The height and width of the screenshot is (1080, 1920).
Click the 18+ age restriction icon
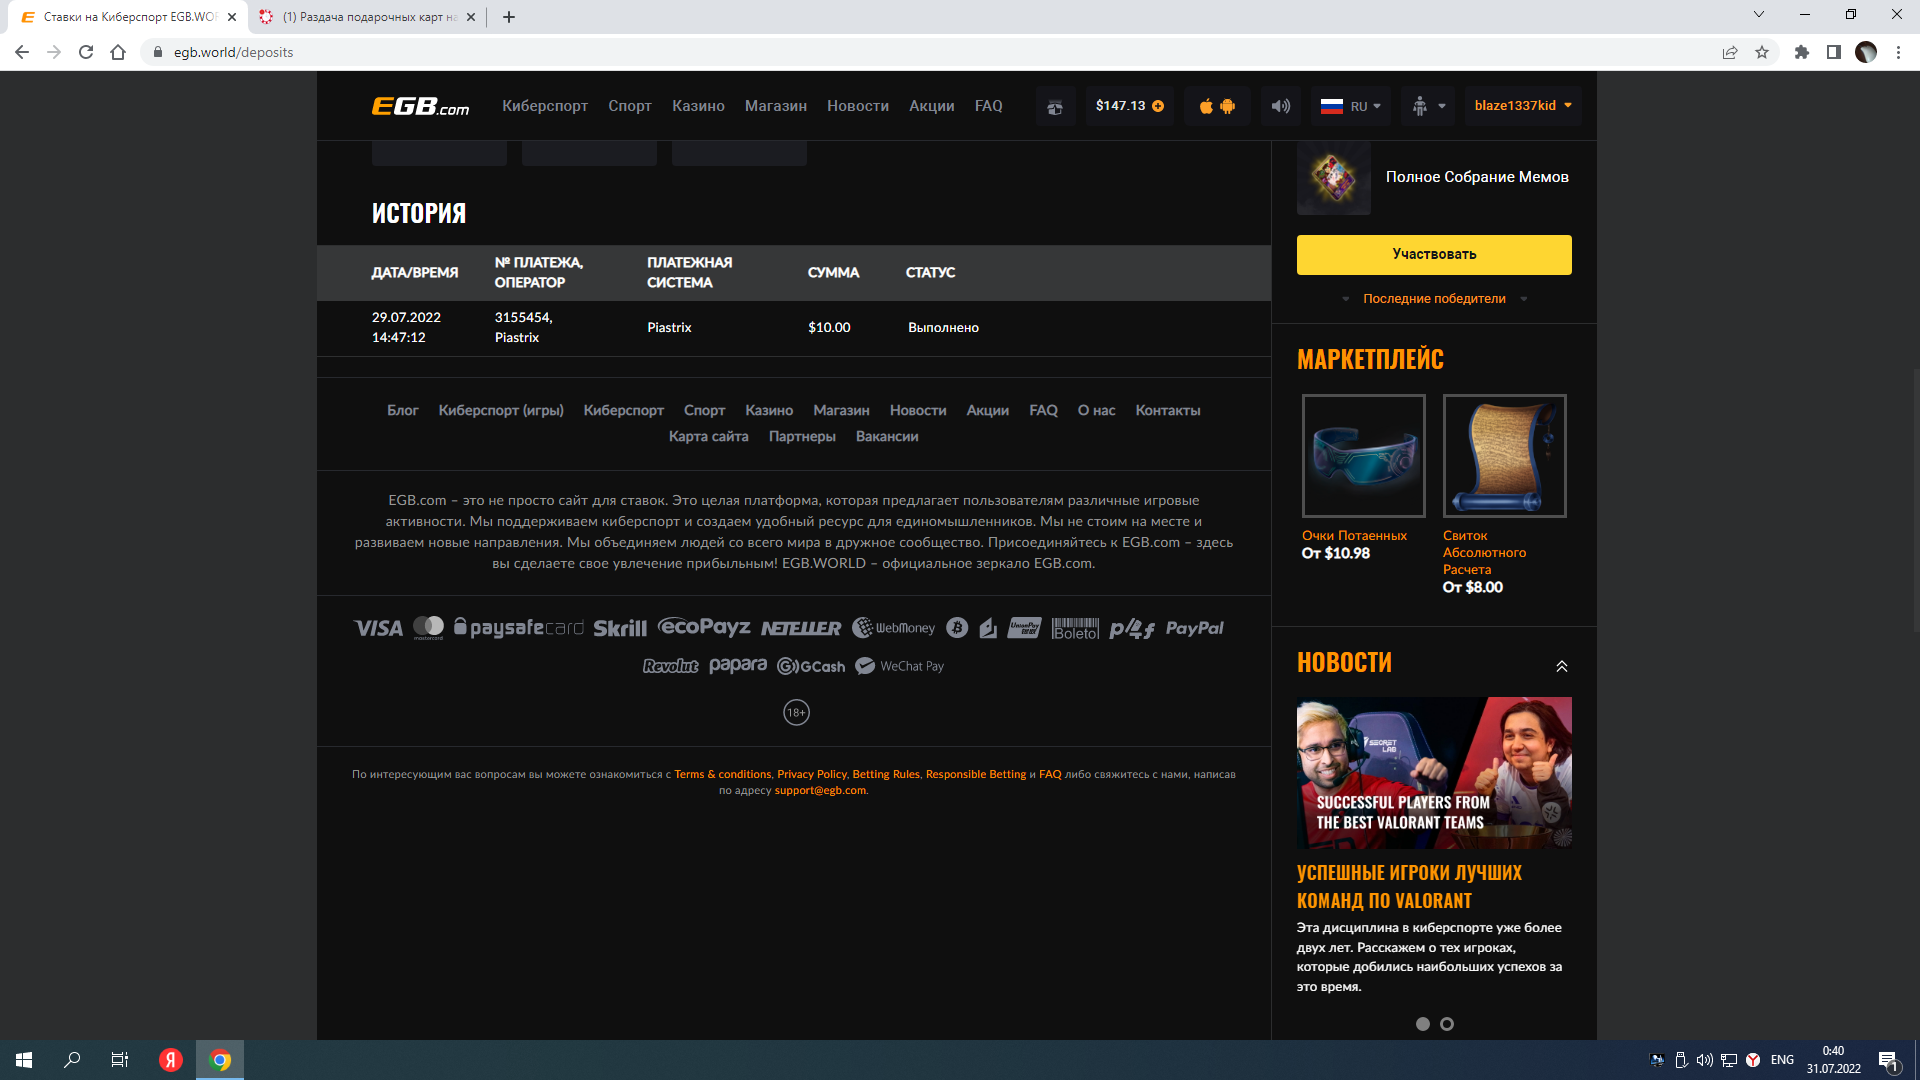pyautogui.click(x=796, y=713)
